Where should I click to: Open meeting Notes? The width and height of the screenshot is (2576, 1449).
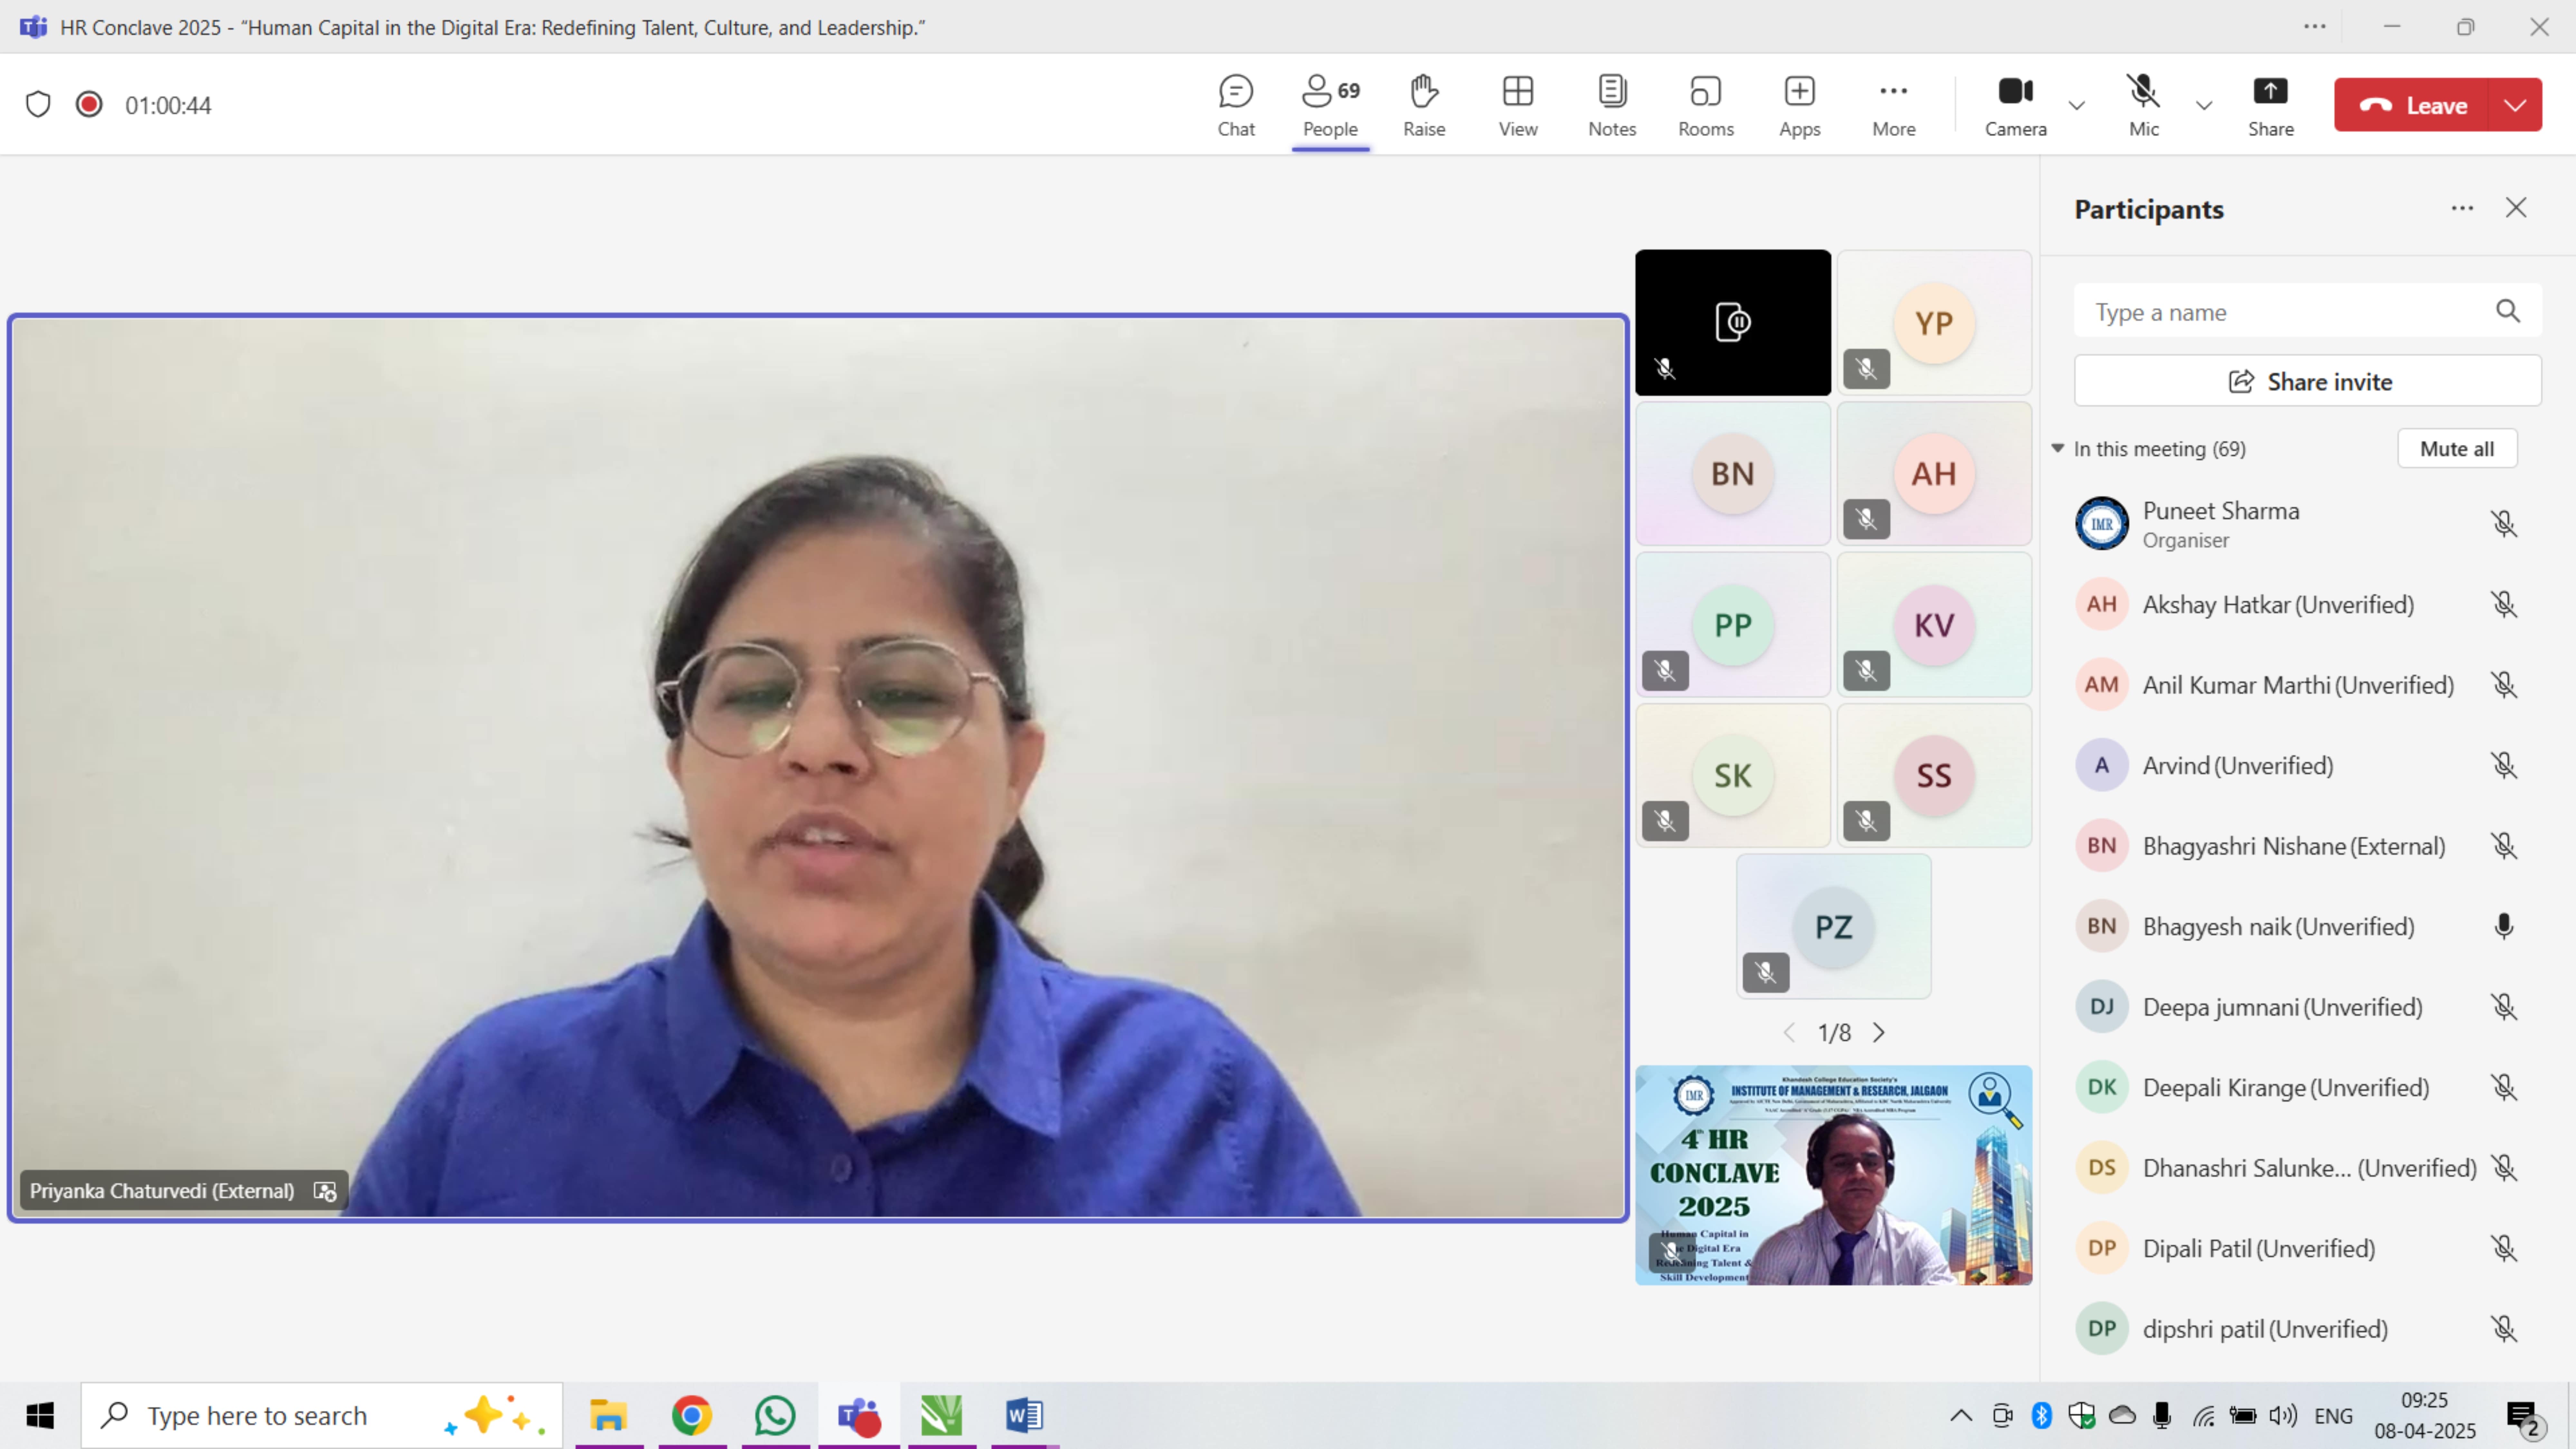coord(1612,105)
